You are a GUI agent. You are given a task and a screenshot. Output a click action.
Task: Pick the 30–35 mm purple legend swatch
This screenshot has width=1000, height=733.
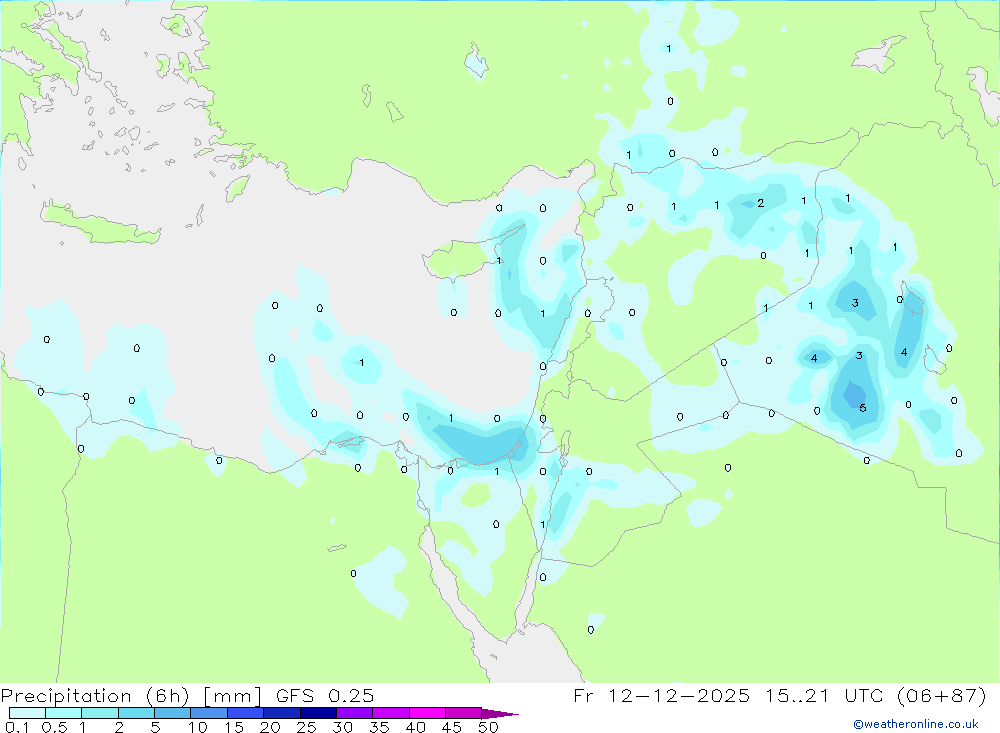tap(355, 713)
